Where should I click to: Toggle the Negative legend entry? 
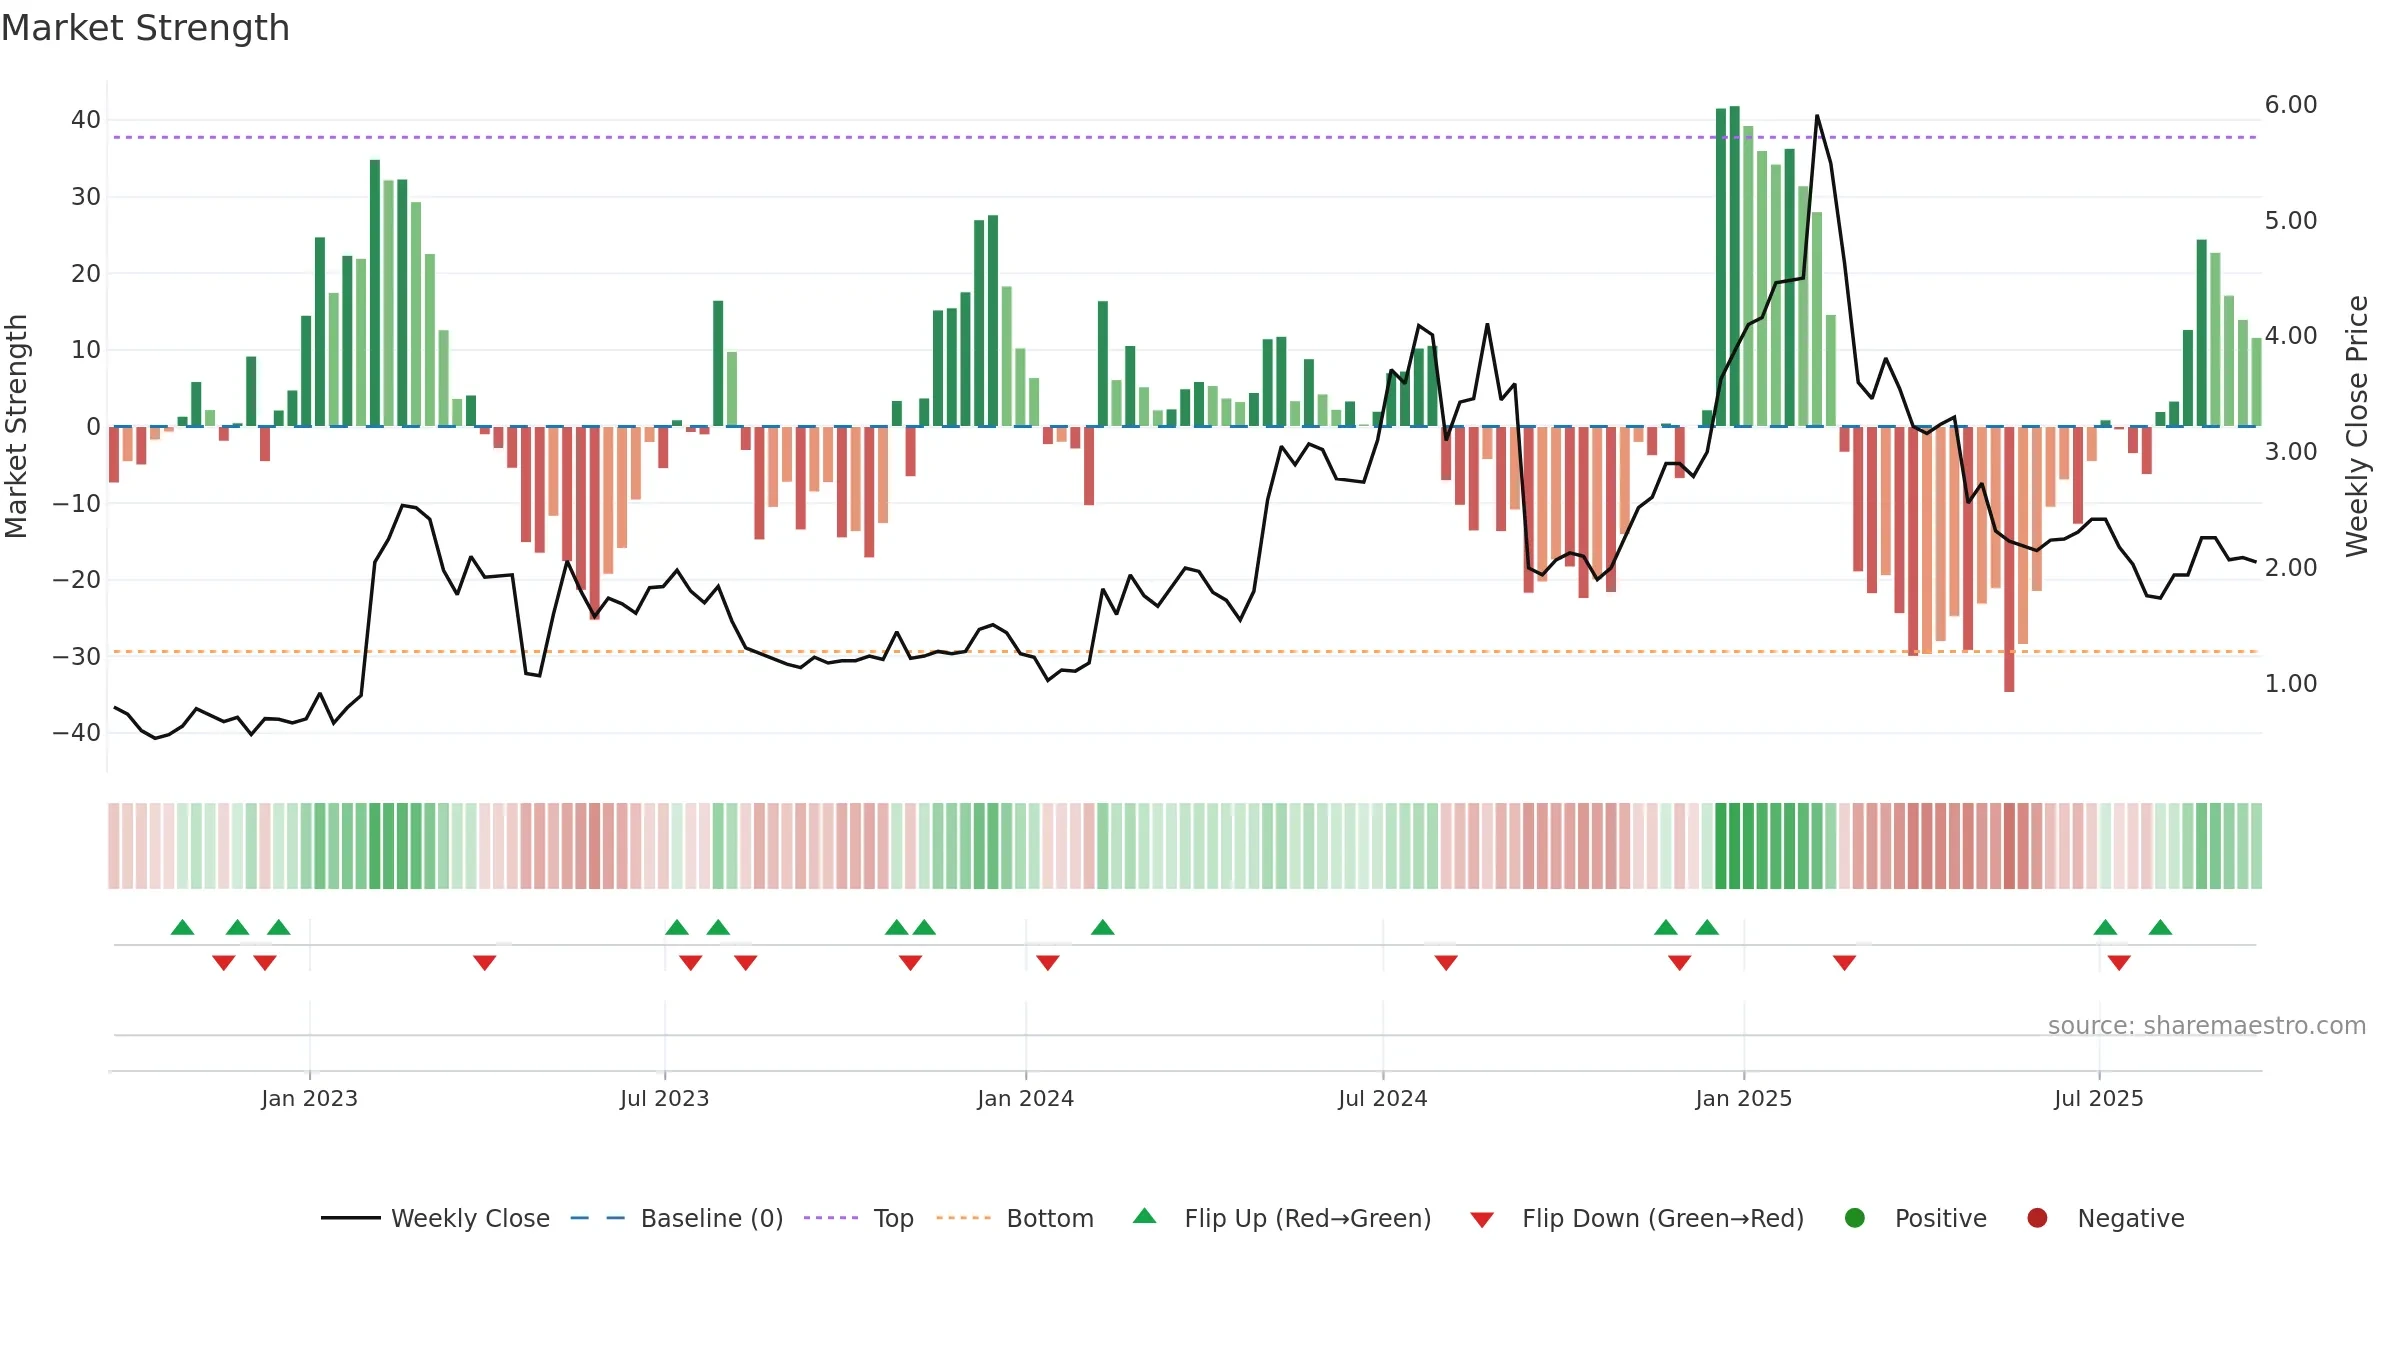[2105, 1218]
